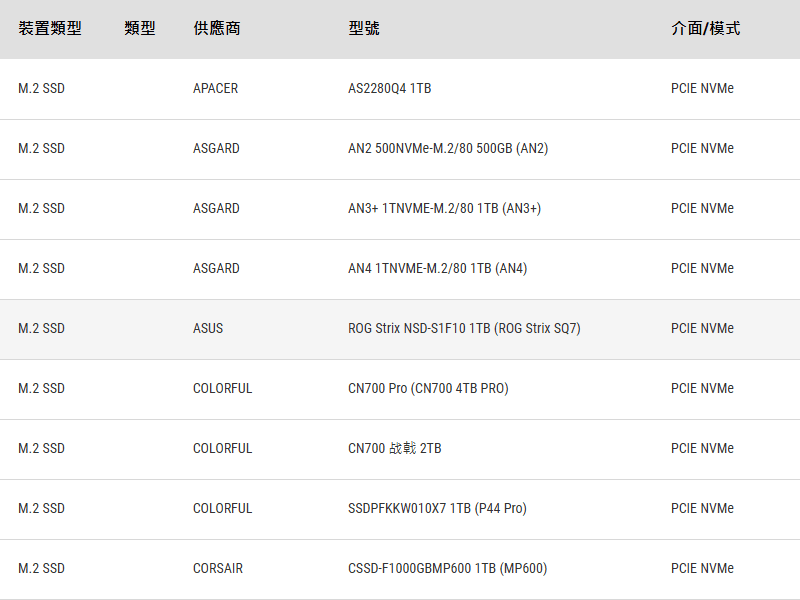Select the CN700 战戟 2TB model
The image size is (800, 600).
(395, 448)
